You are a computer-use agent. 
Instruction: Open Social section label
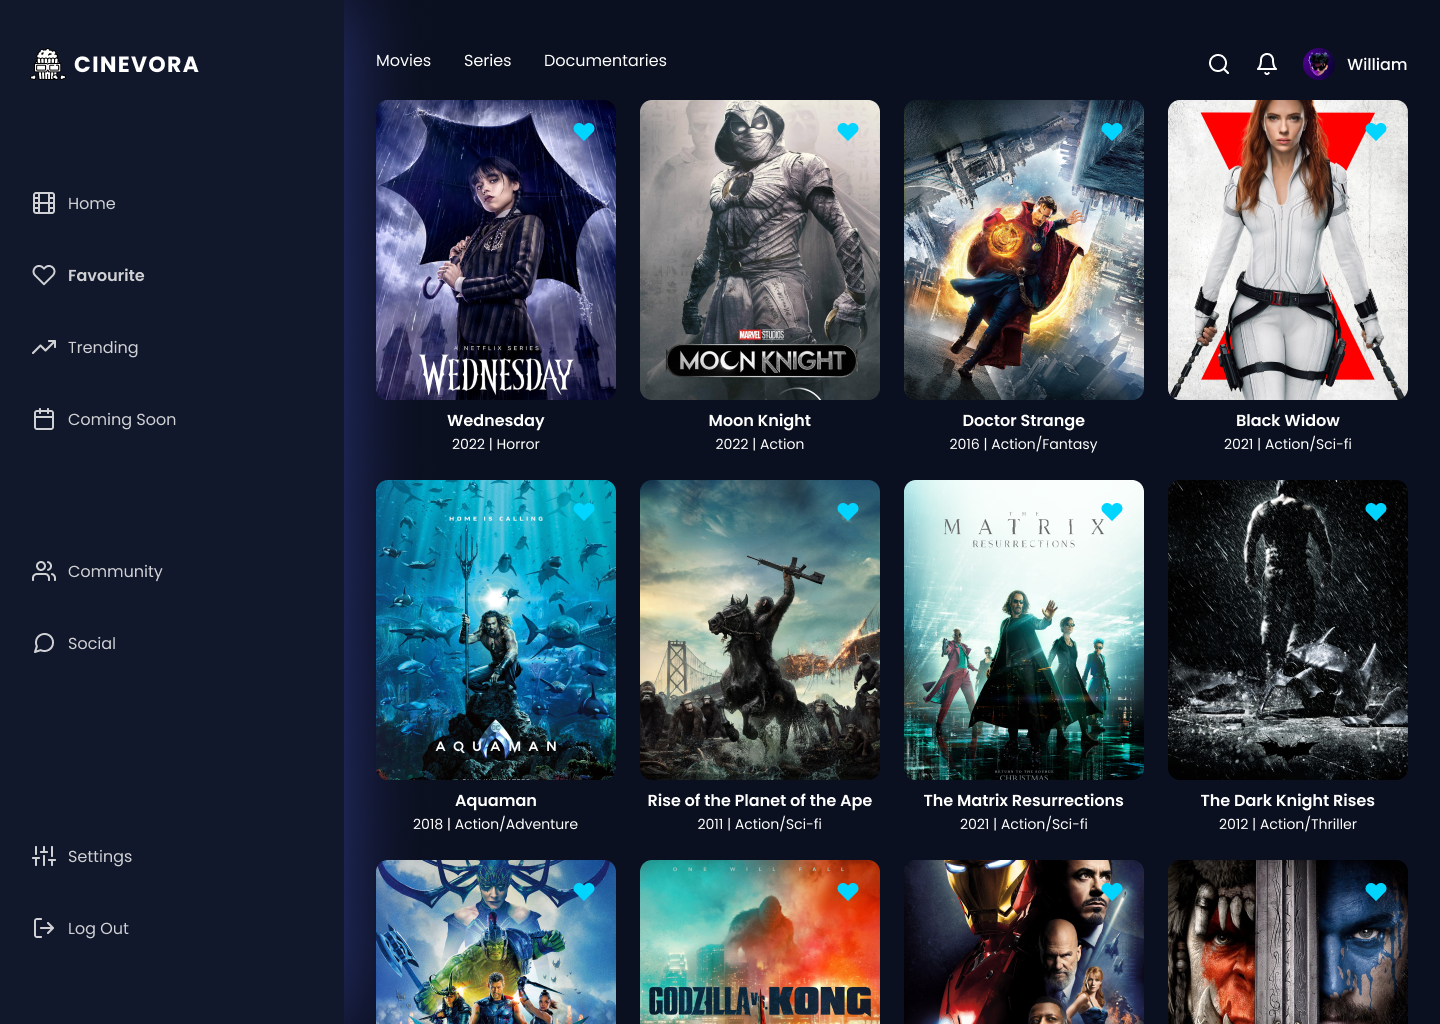tap(92, 643)
